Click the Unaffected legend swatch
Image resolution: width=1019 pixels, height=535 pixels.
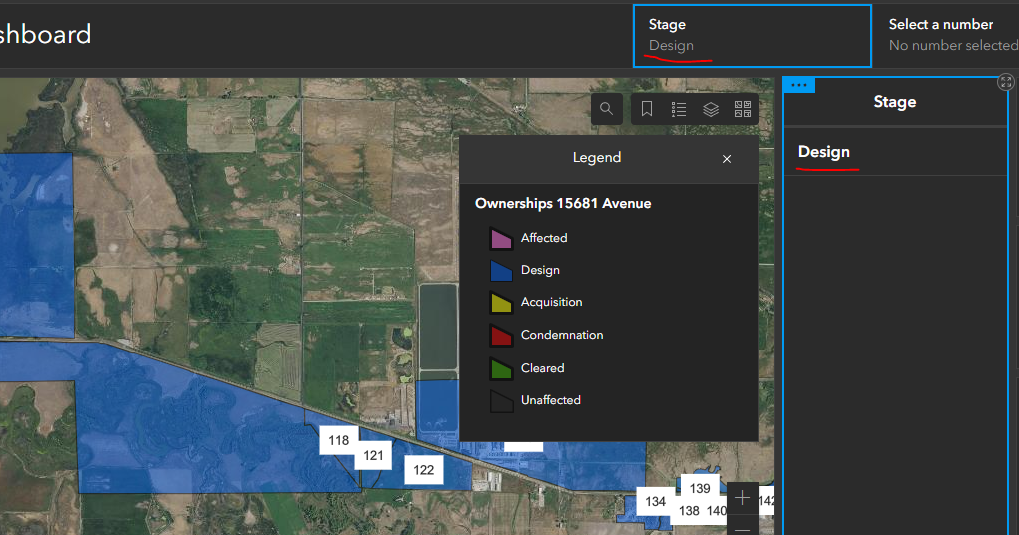tap(501, 400)
